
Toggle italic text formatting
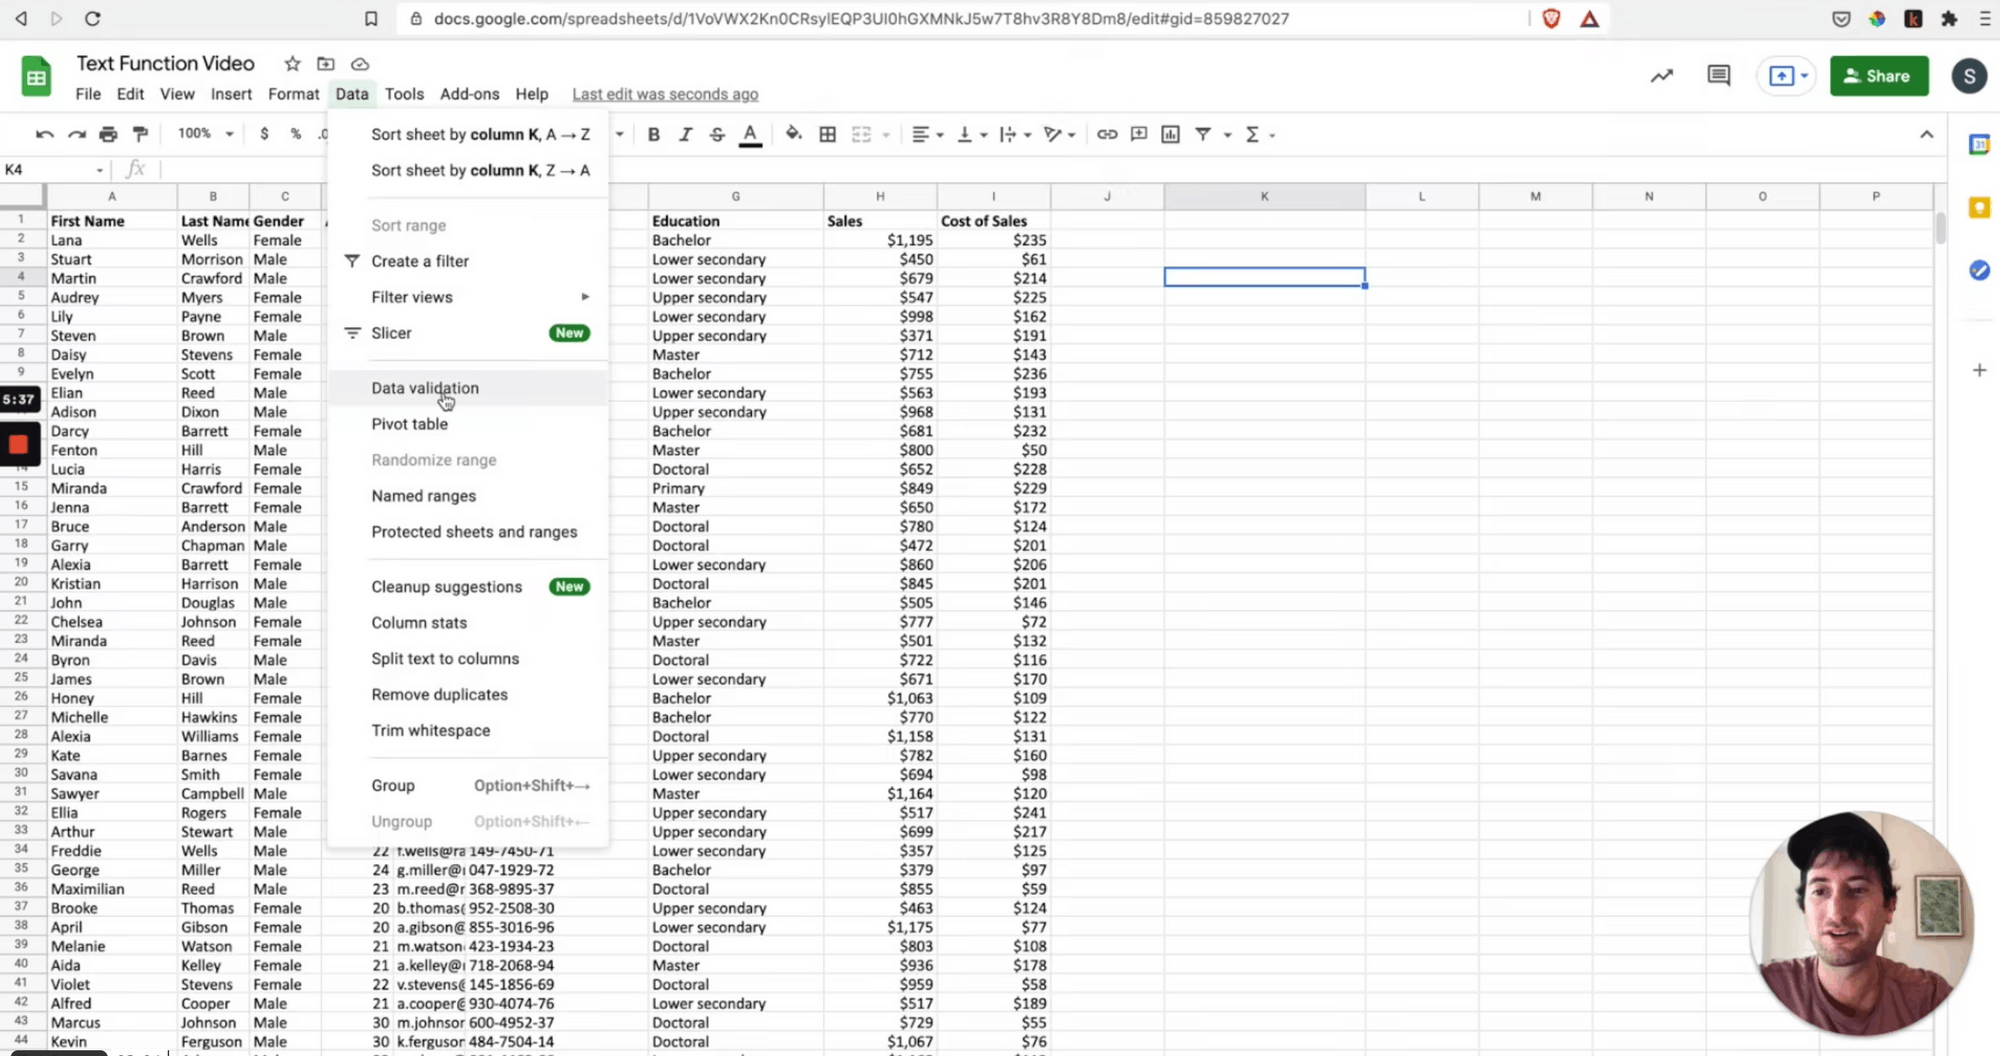[685, 134]
